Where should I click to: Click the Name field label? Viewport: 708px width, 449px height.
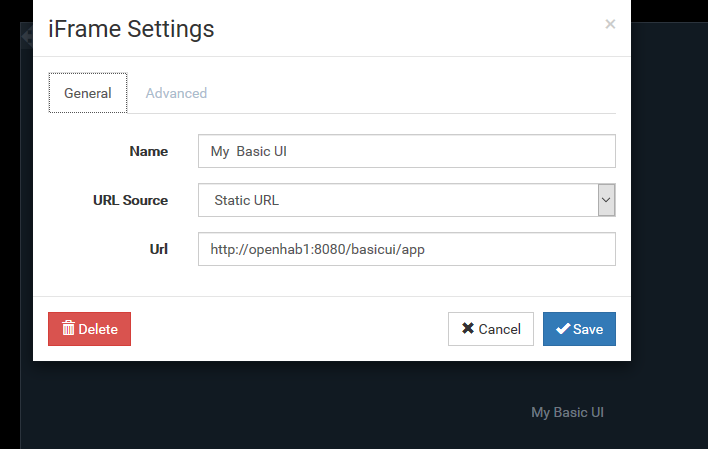point(149,151)
